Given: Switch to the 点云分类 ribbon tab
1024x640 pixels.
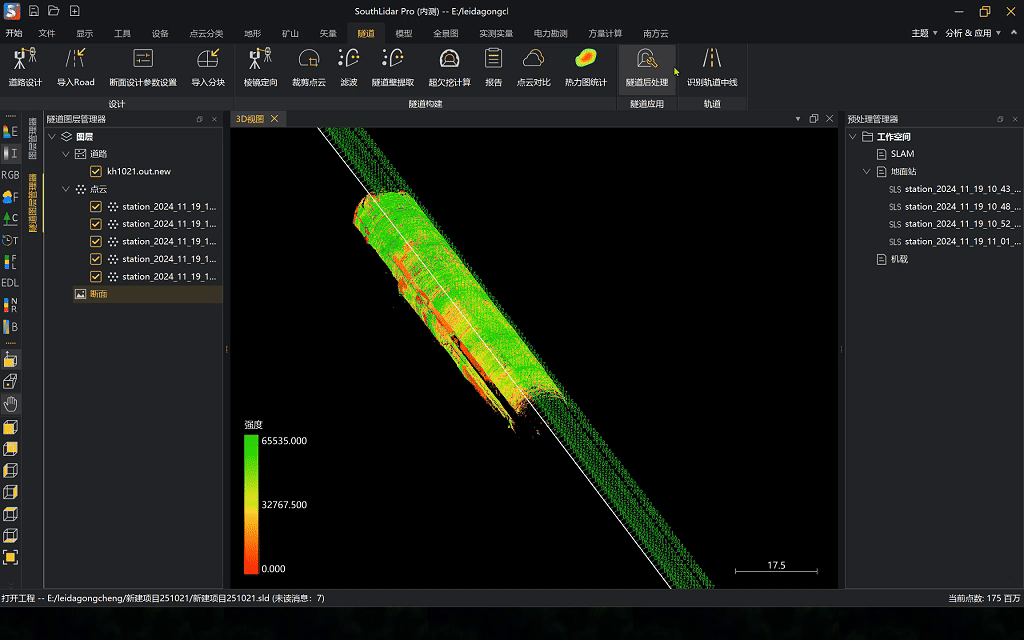Looking at the screenshot, I should click(x=206, y=33).
